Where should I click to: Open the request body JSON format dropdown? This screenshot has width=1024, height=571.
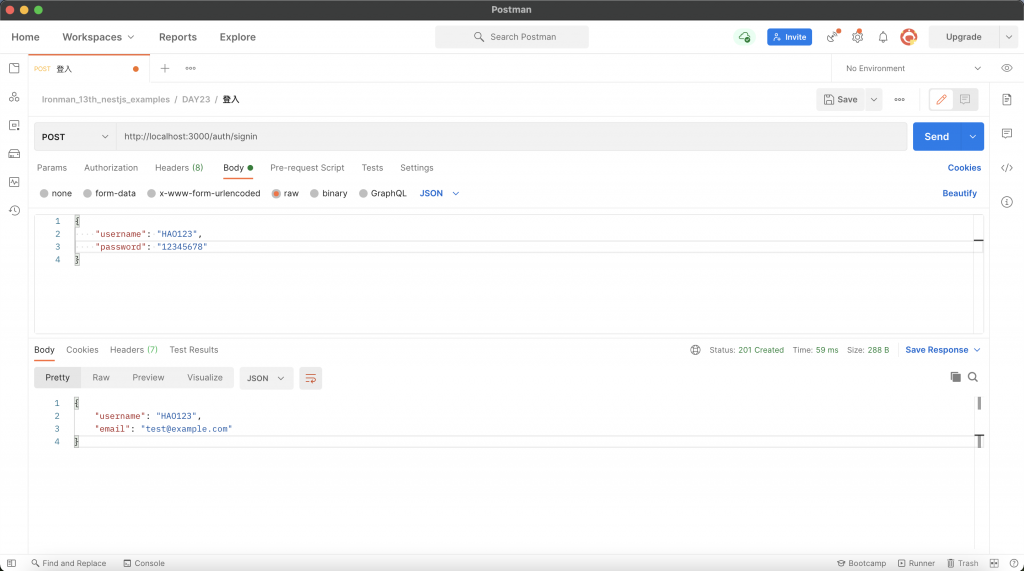click(439, 193)
